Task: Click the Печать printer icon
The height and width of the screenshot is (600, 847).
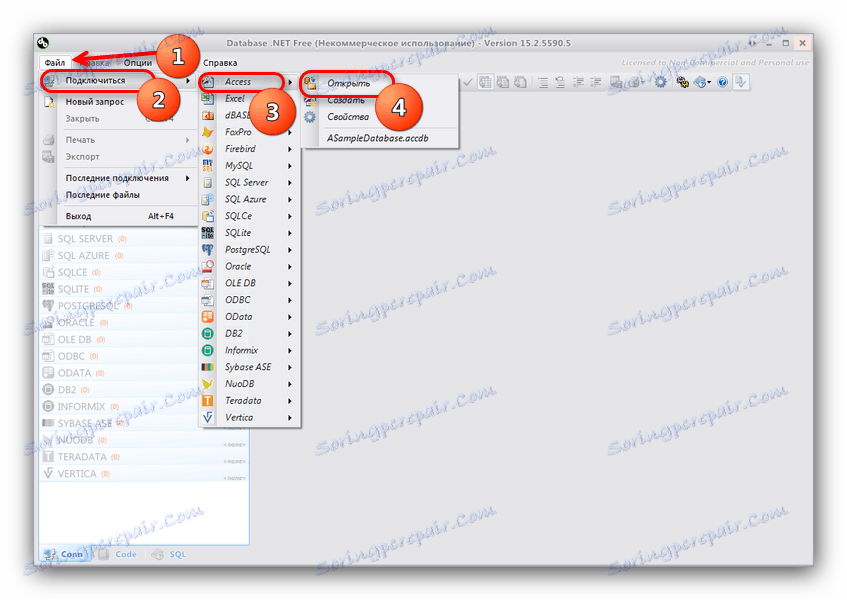Action: pos(49,140)
